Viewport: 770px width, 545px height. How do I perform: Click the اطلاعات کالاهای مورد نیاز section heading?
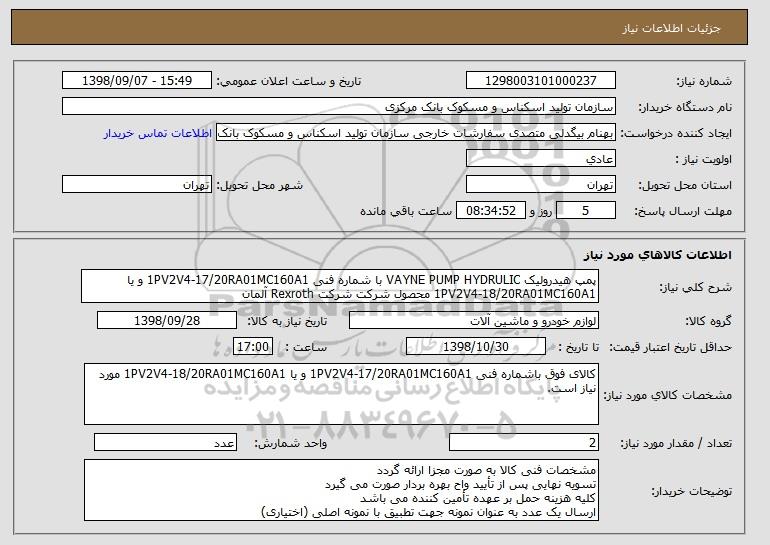658,255
